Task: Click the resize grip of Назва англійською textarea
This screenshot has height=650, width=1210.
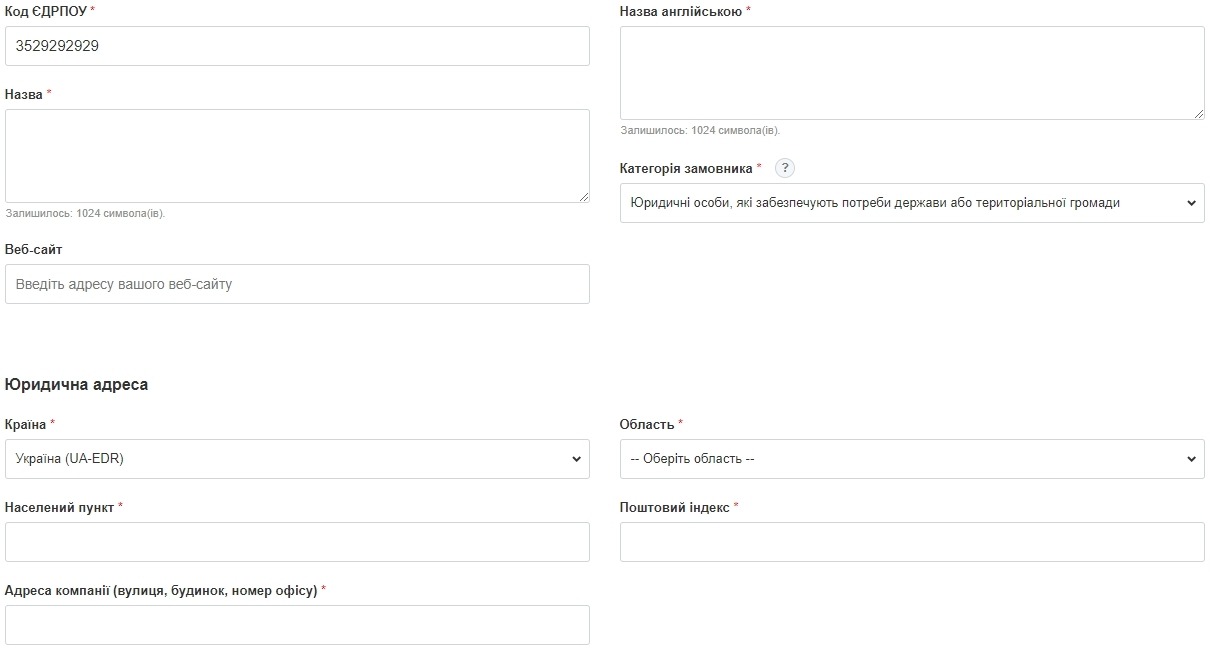Action: click(x=1198, y=114)
